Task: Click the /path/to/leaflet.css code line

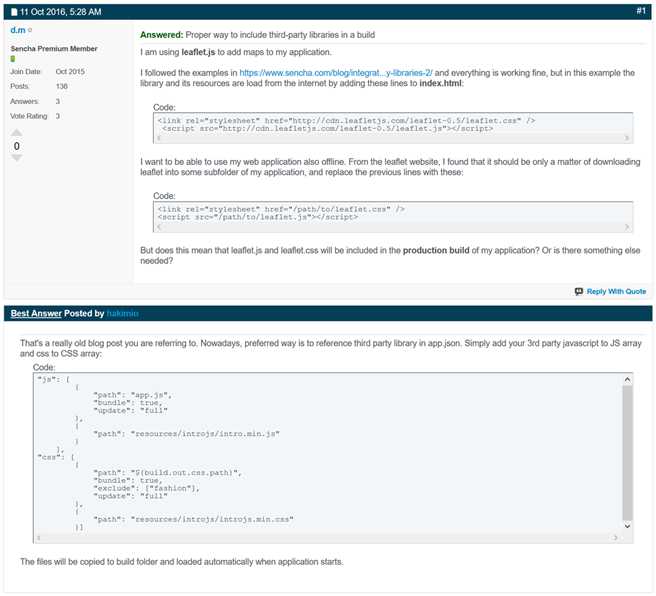Action: point(281,209)
